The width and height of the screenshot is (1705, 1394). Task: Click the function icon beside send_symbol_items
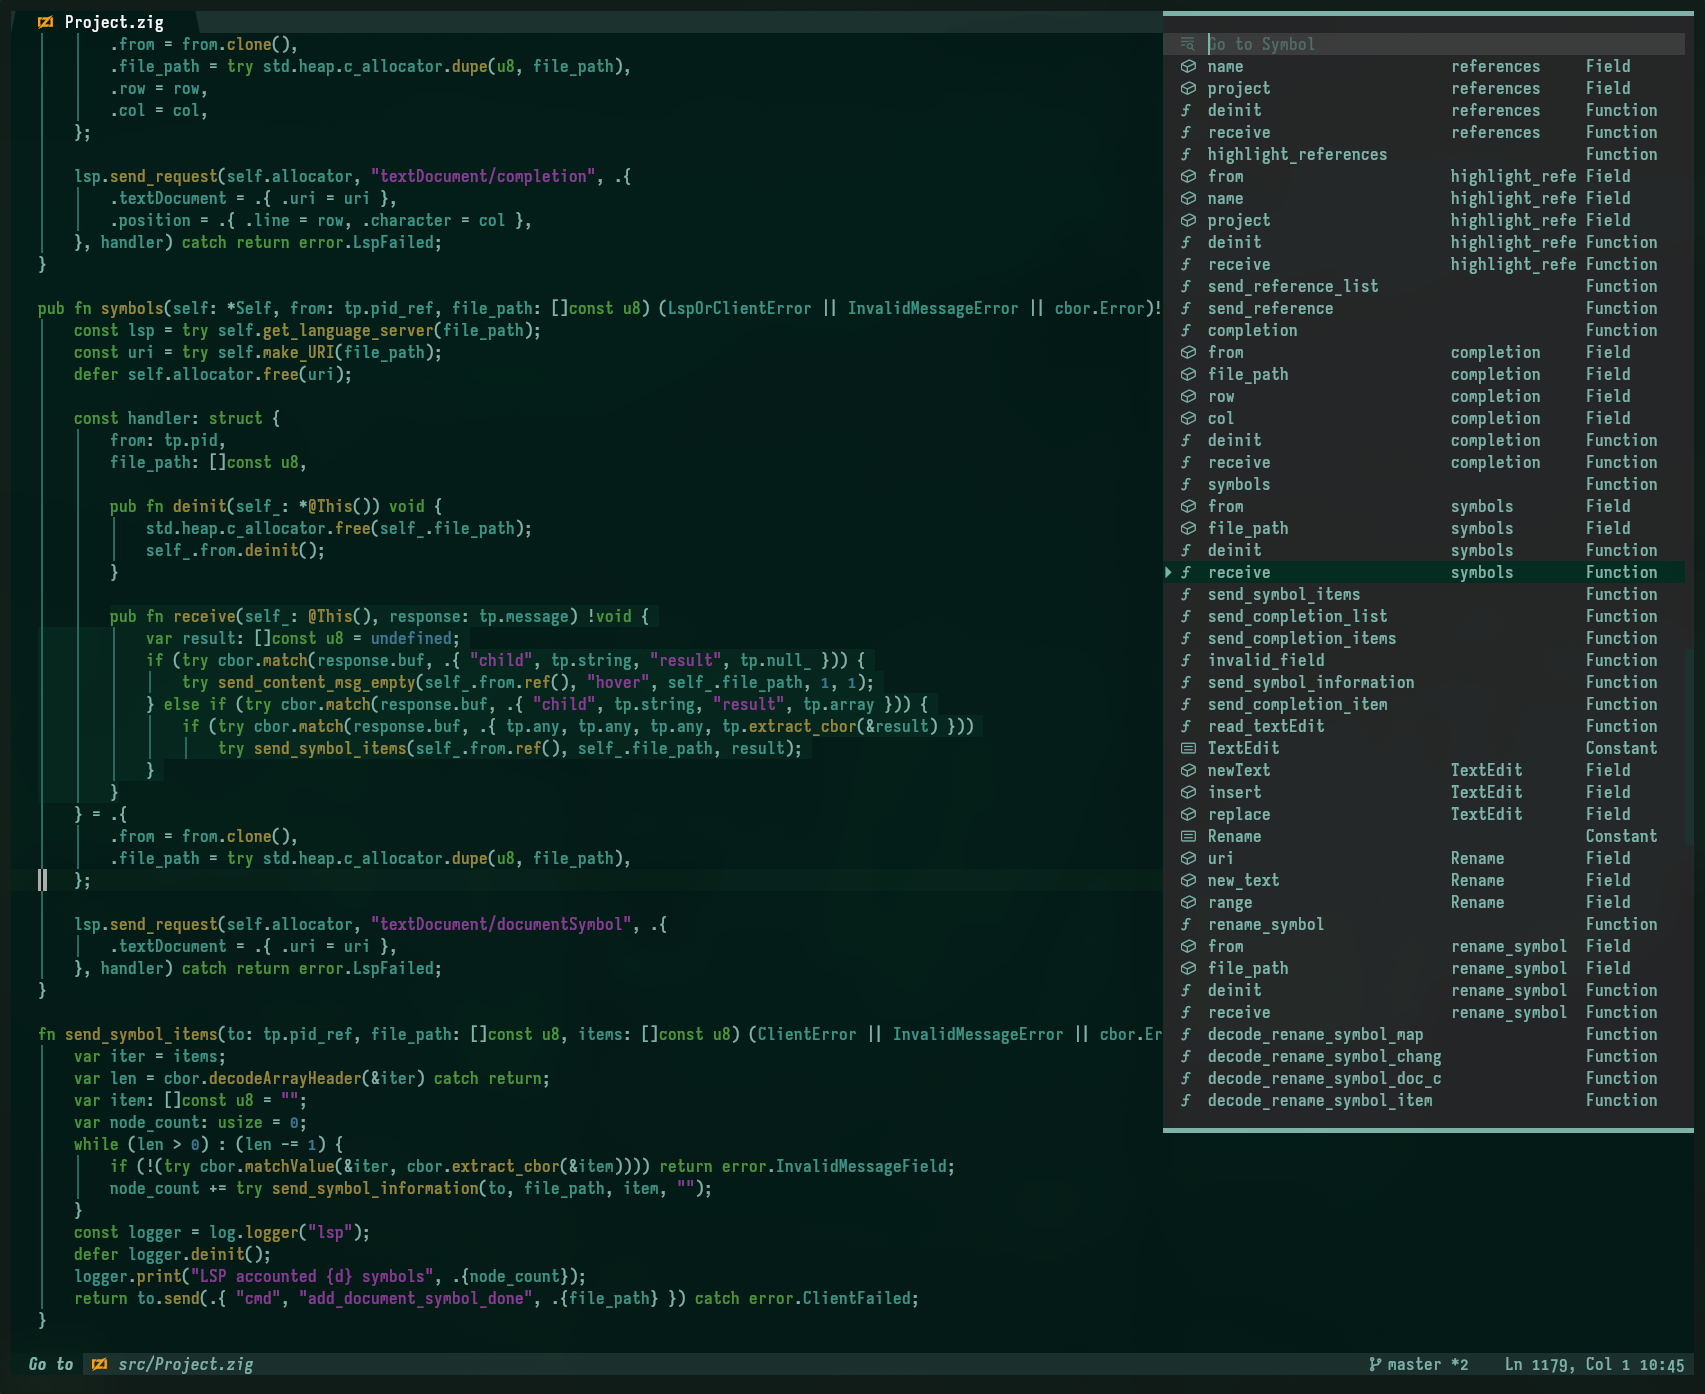(x=1187, y=594)
